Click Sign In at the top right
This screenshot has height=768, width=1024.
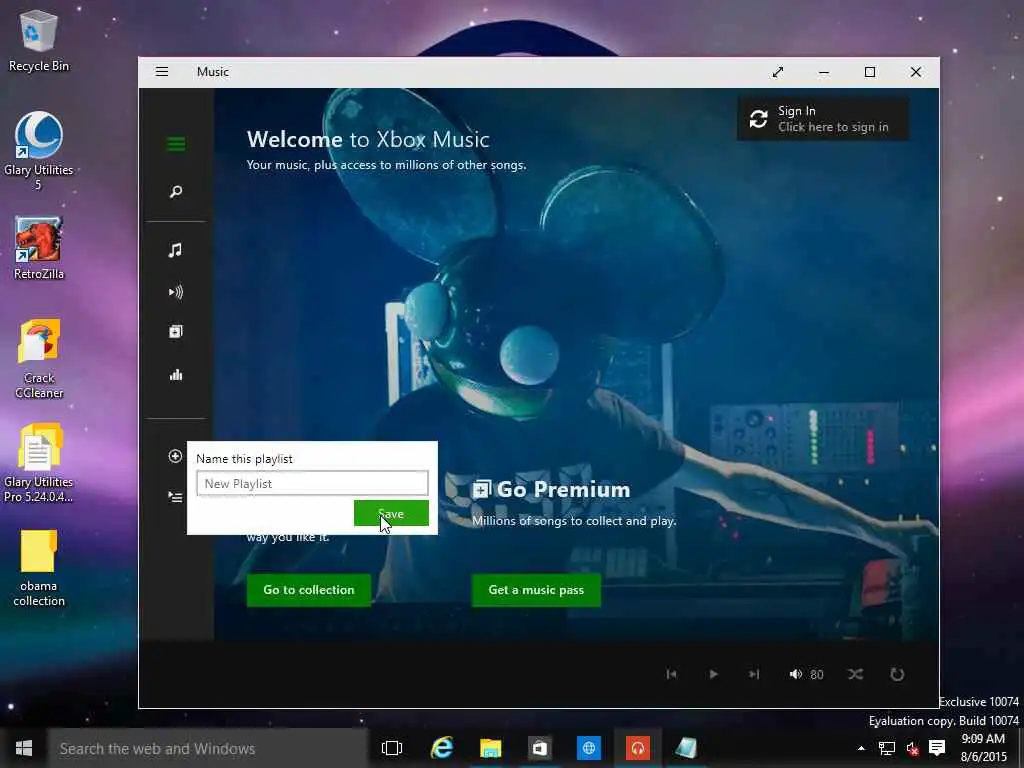[823, 119]
